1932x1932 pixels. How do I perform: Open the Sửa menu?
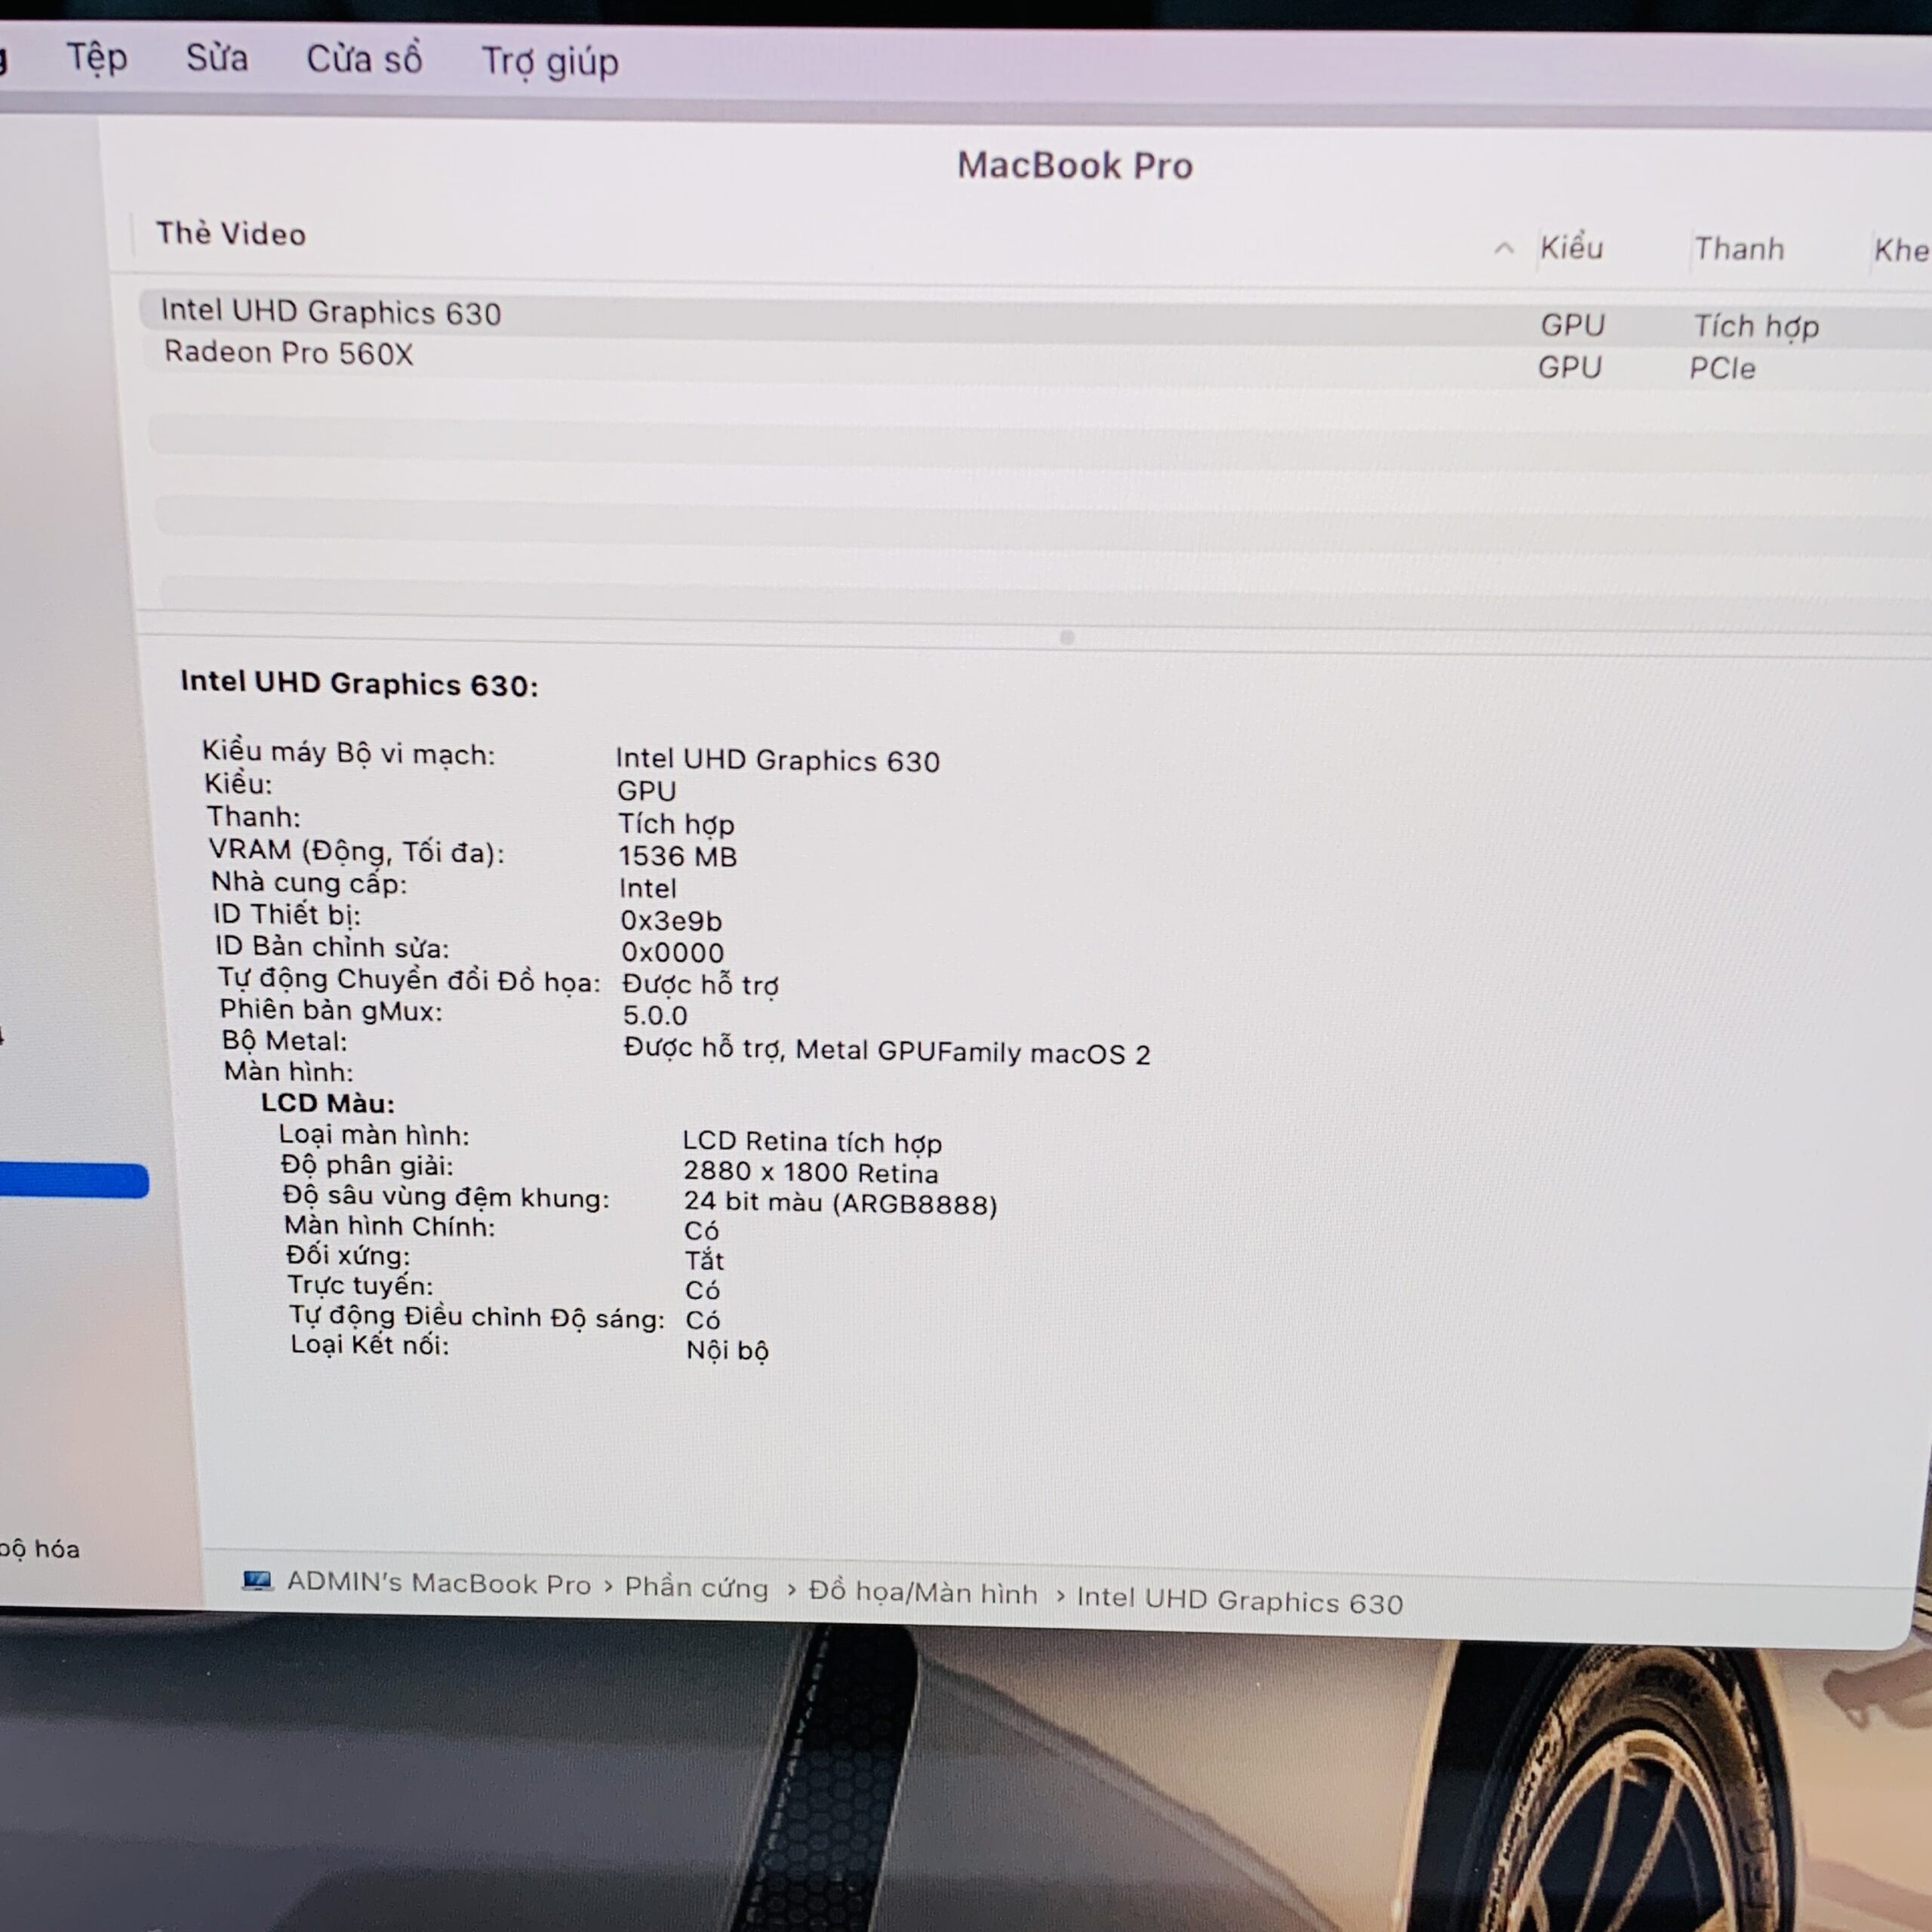[217, 58]
